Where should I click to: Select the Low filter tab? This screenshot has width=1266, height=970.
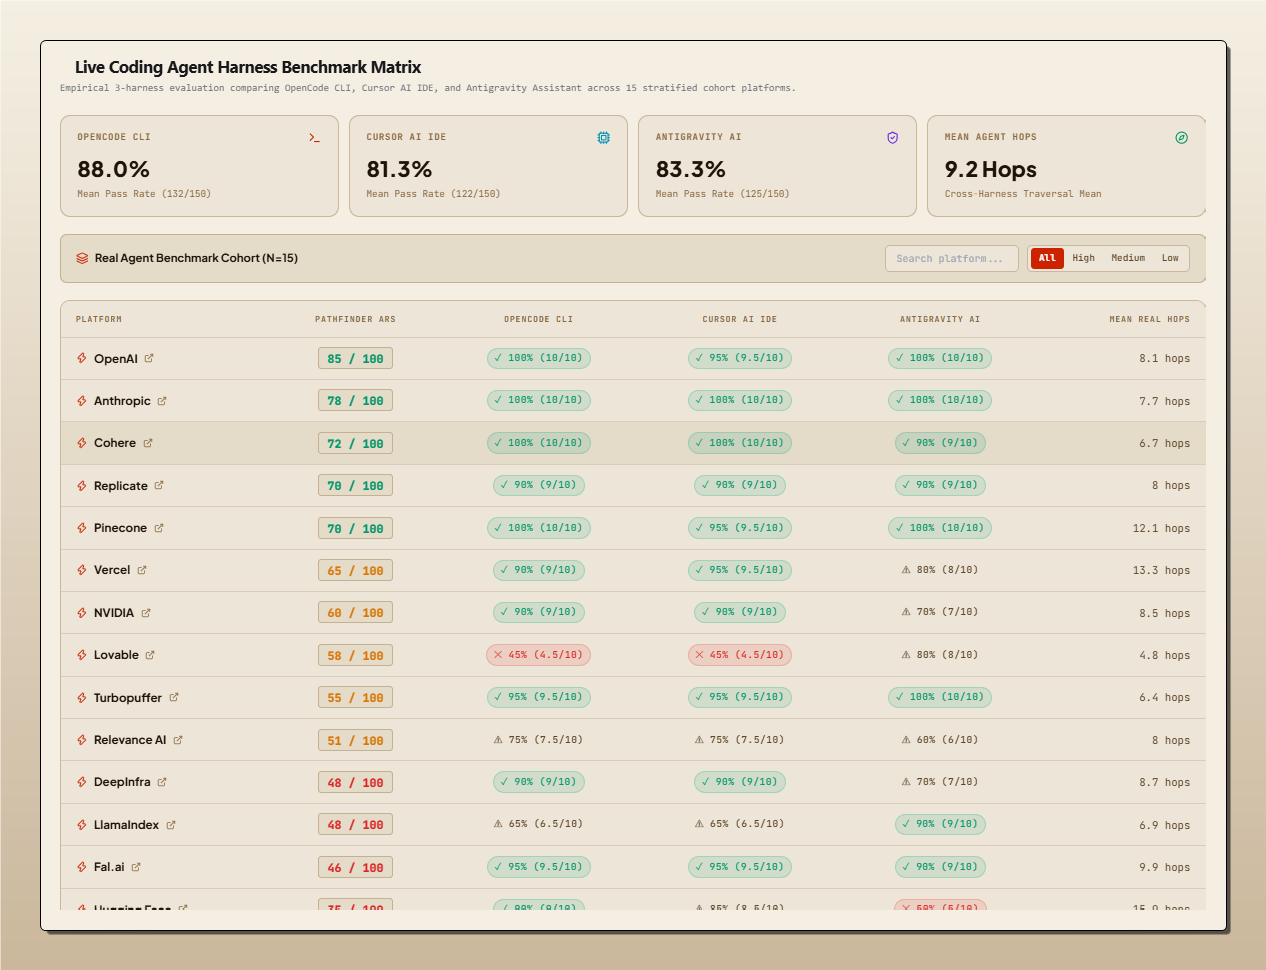[x=1170, y=258]
